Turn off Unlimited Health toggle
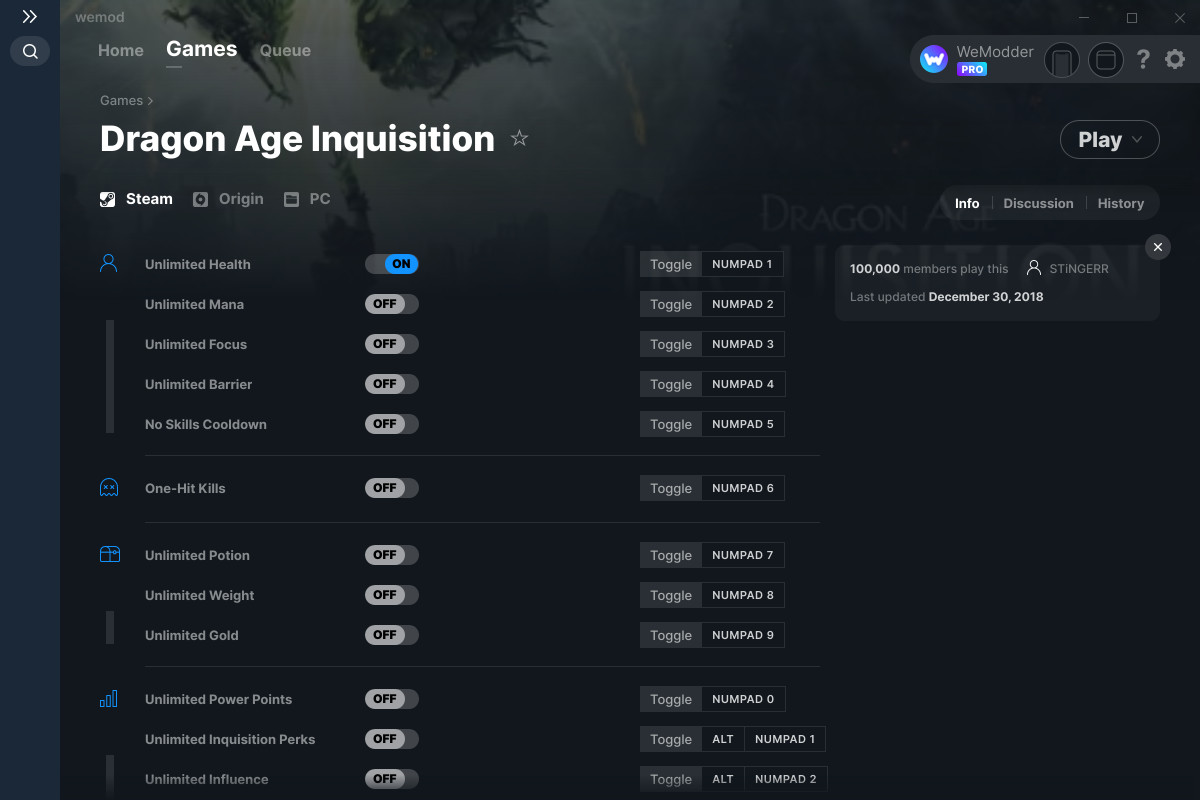1200x800 pixels. pos(391,264)
